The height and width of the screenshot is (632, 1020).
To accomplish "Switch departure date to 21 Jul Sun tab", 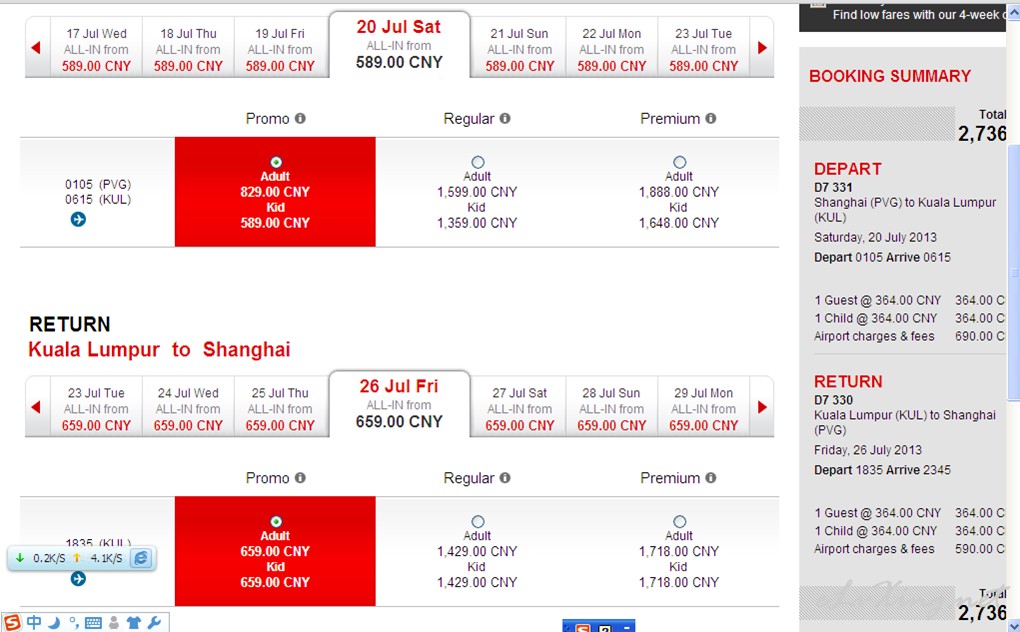I will coord(519,49).
